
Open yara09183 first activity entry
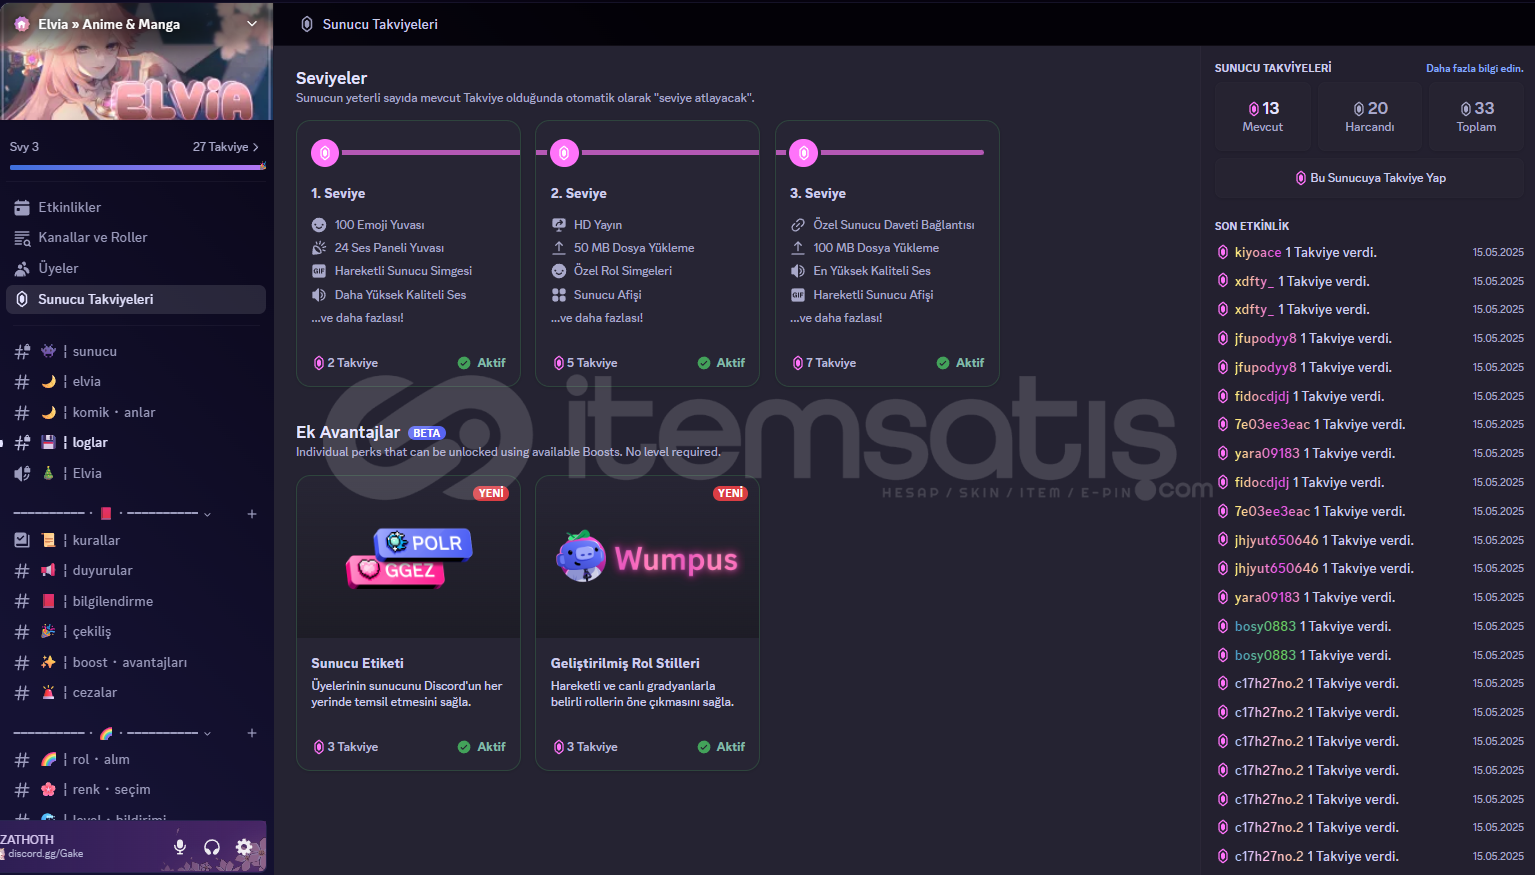pos(1267,453)
